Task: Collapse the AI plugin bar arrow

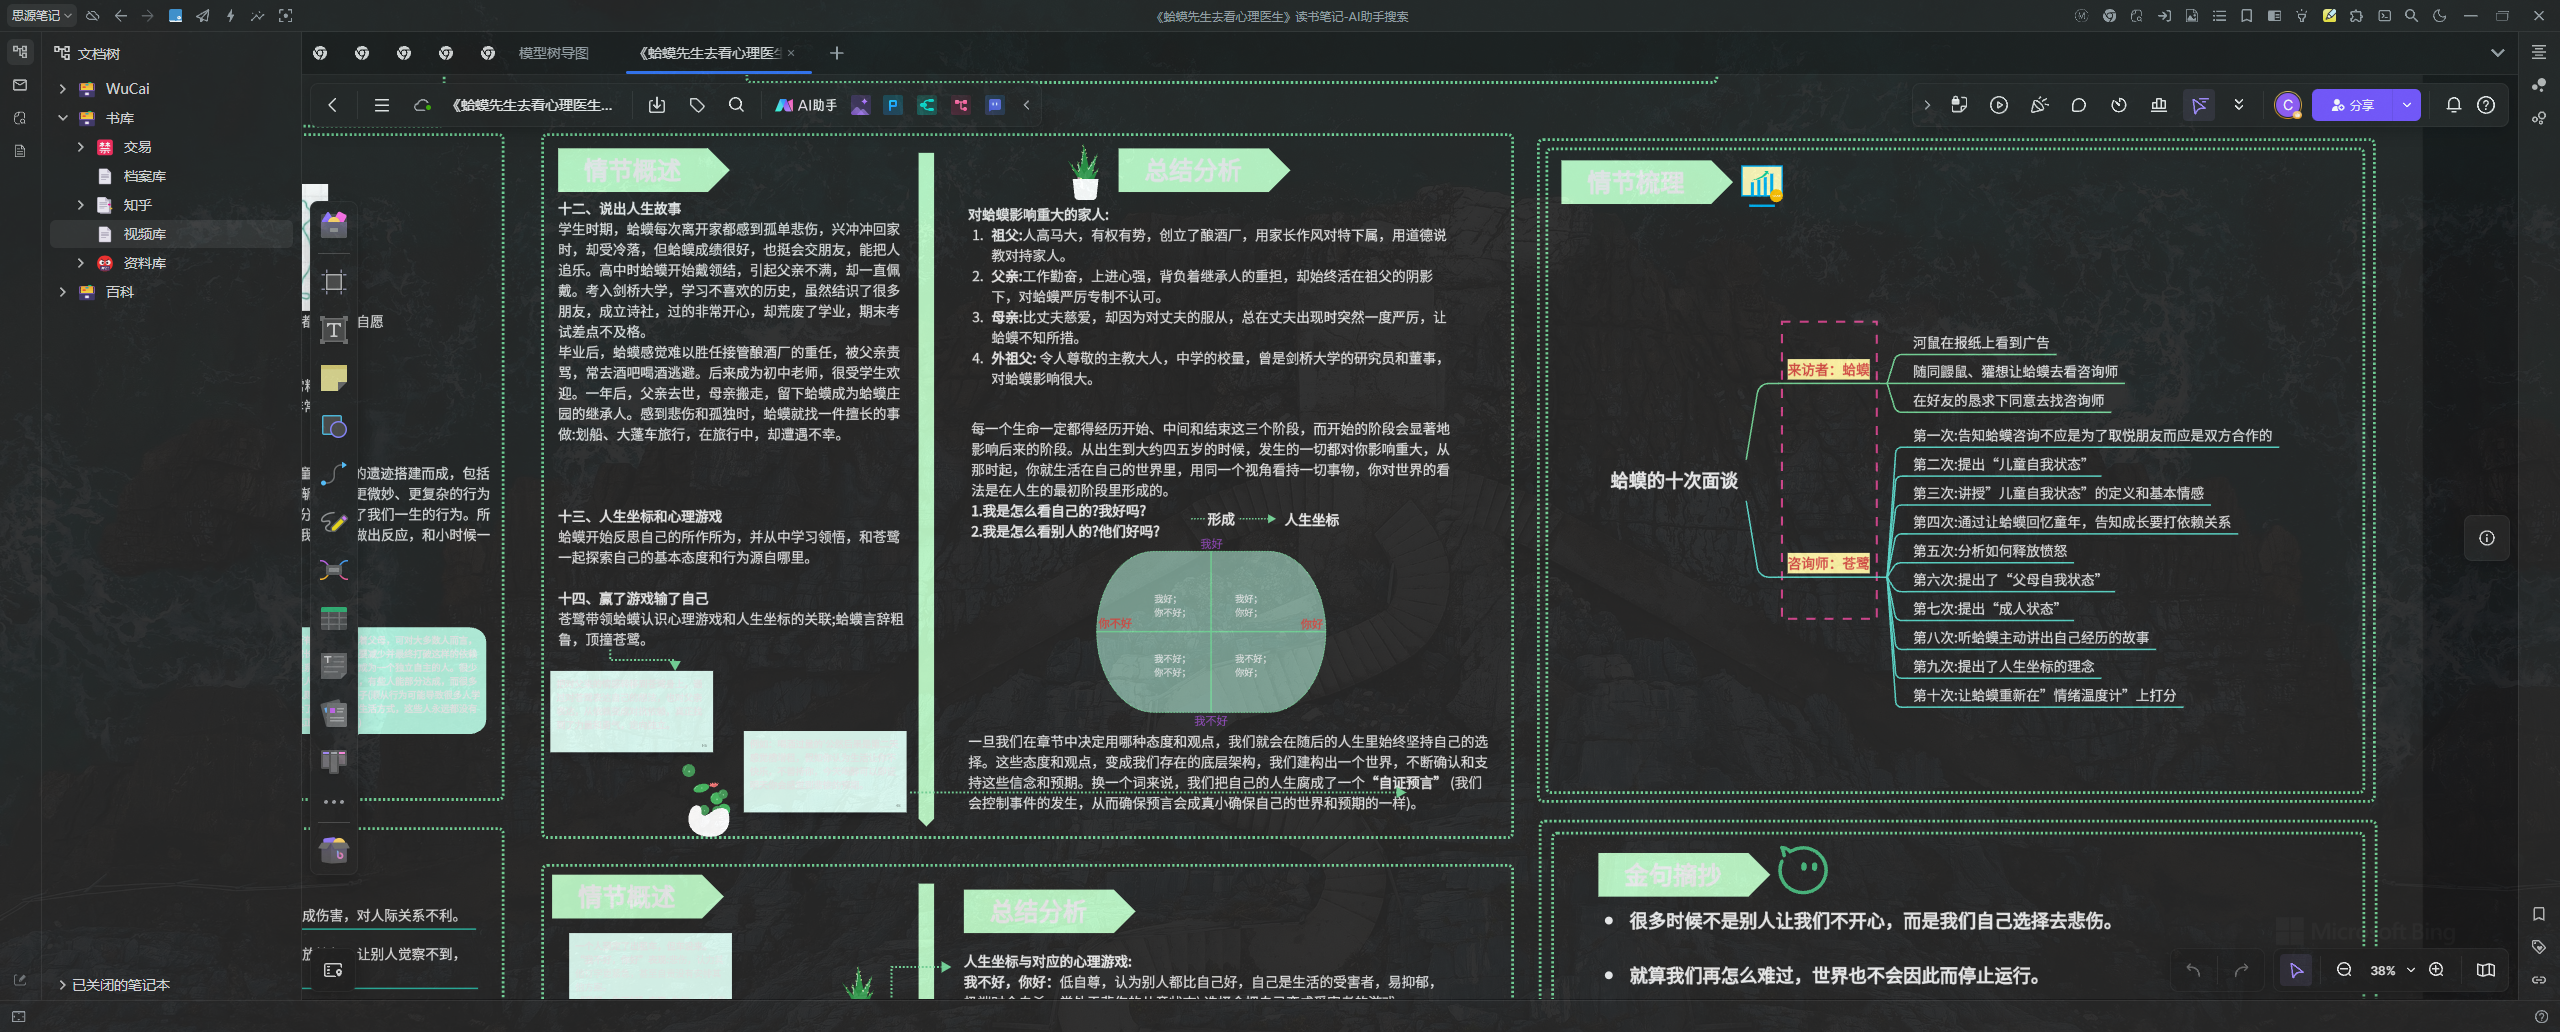Action: click(x=1026, y=105)
